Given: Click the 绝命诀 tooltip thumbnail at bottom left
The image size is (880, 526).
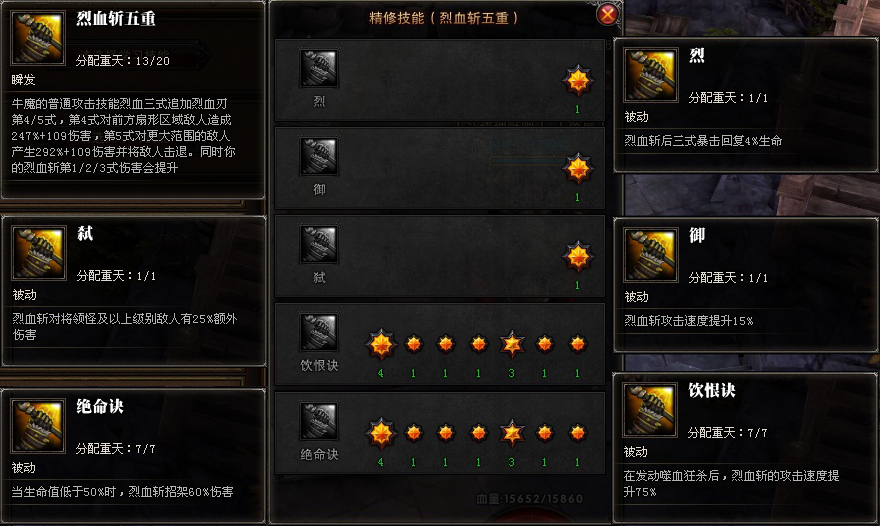Looking at the screenshot, I should click(38, 426).
